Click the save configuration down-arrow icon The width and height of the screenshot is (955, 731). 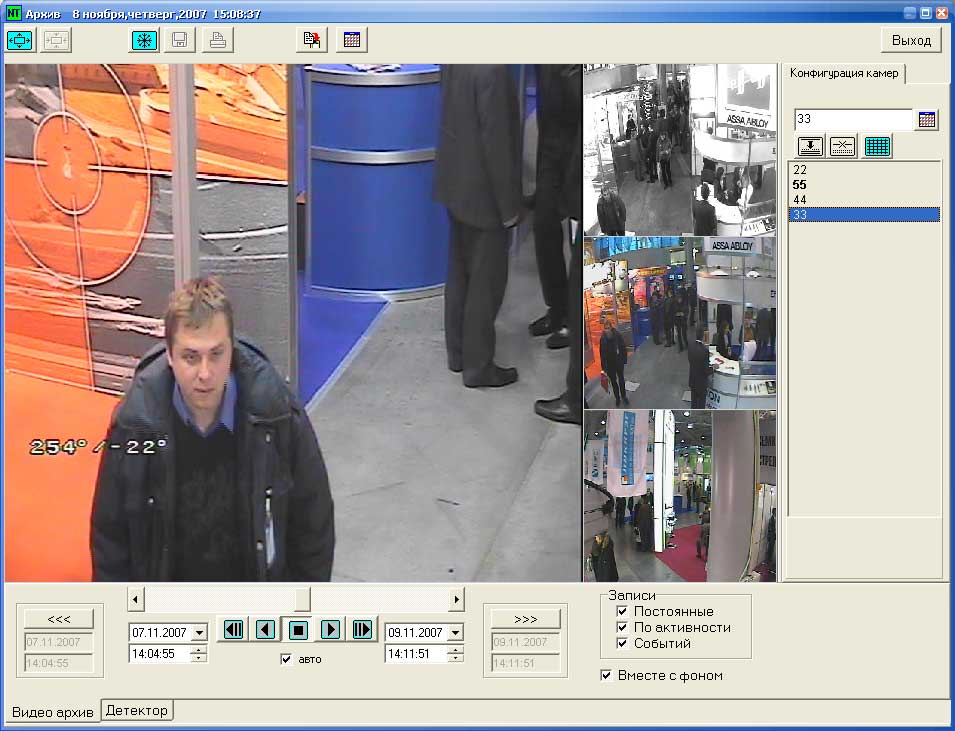point(810,146)
